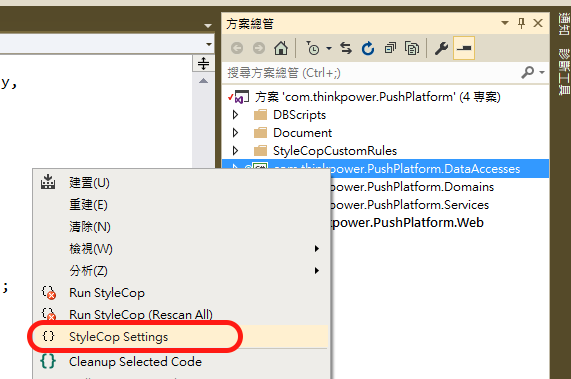Open the pending changes filter clock icon

(313, 48)
